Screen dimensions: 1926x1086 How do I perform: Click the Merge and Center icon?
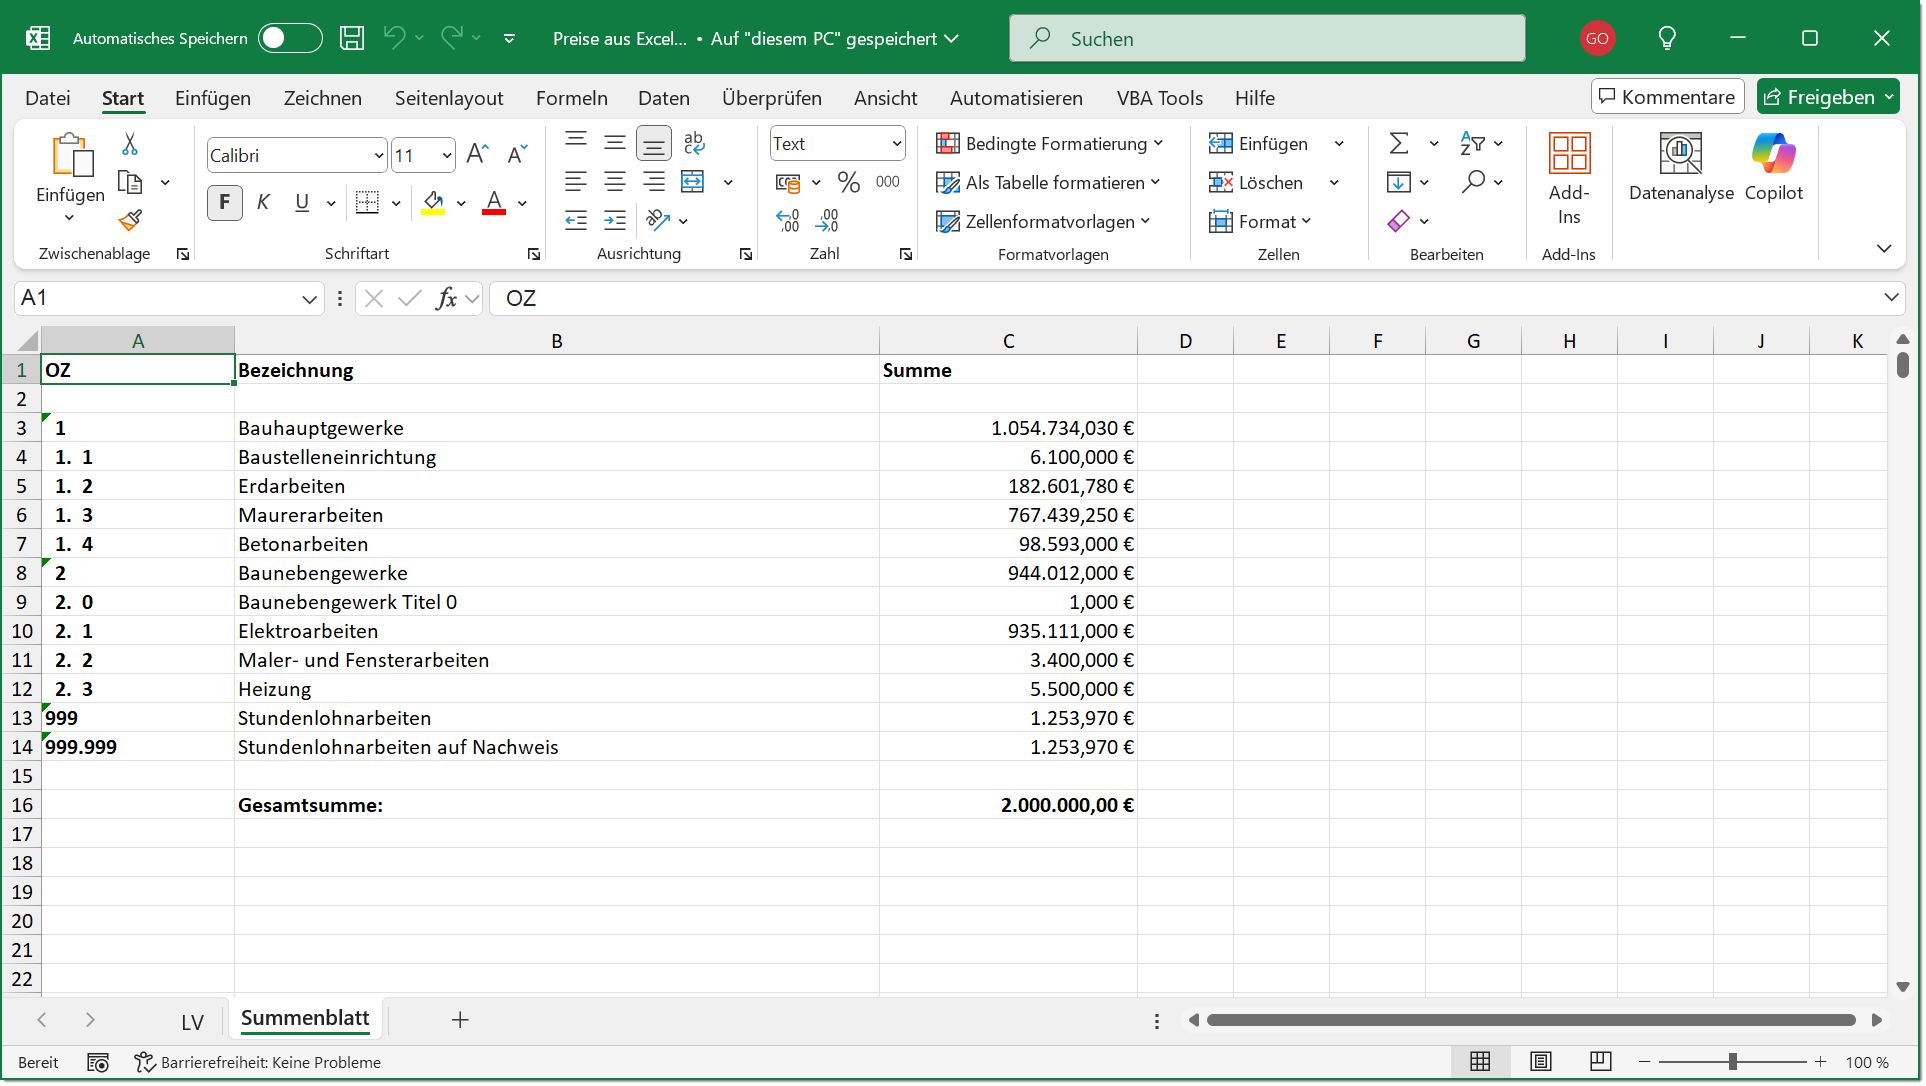[x=693, y=182]
